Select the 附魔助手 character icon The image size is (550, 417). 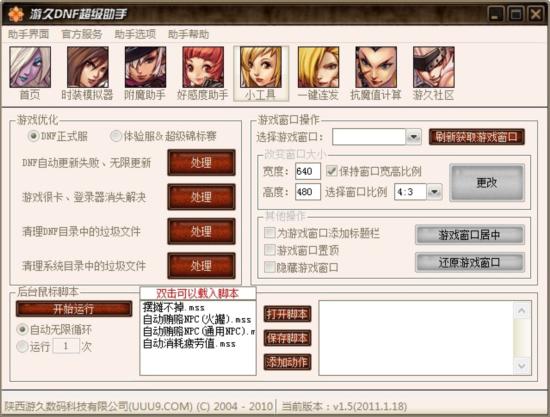145,67
